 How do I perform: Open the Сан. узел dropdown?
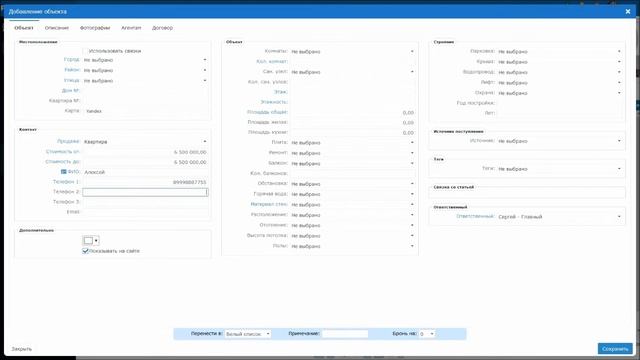(353, 72)
